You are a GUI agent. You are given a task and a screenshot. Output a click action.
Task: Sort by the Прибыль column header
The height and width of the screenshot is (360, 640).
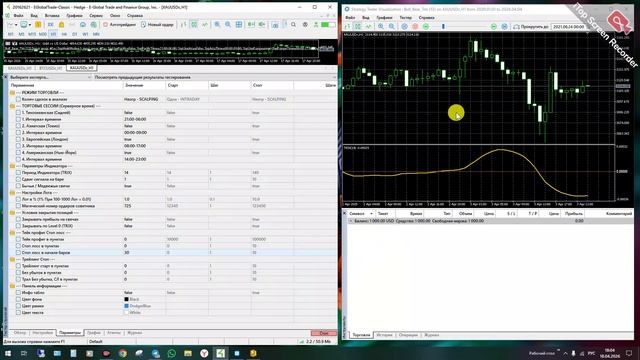tap(574, 213)
